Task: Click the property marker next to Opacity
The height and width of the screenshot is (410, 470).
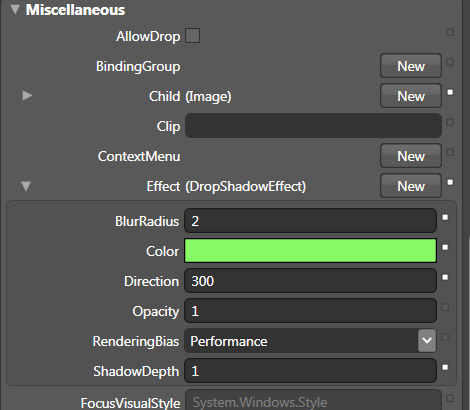Action: pyautogui.click(x=445, y=307)
